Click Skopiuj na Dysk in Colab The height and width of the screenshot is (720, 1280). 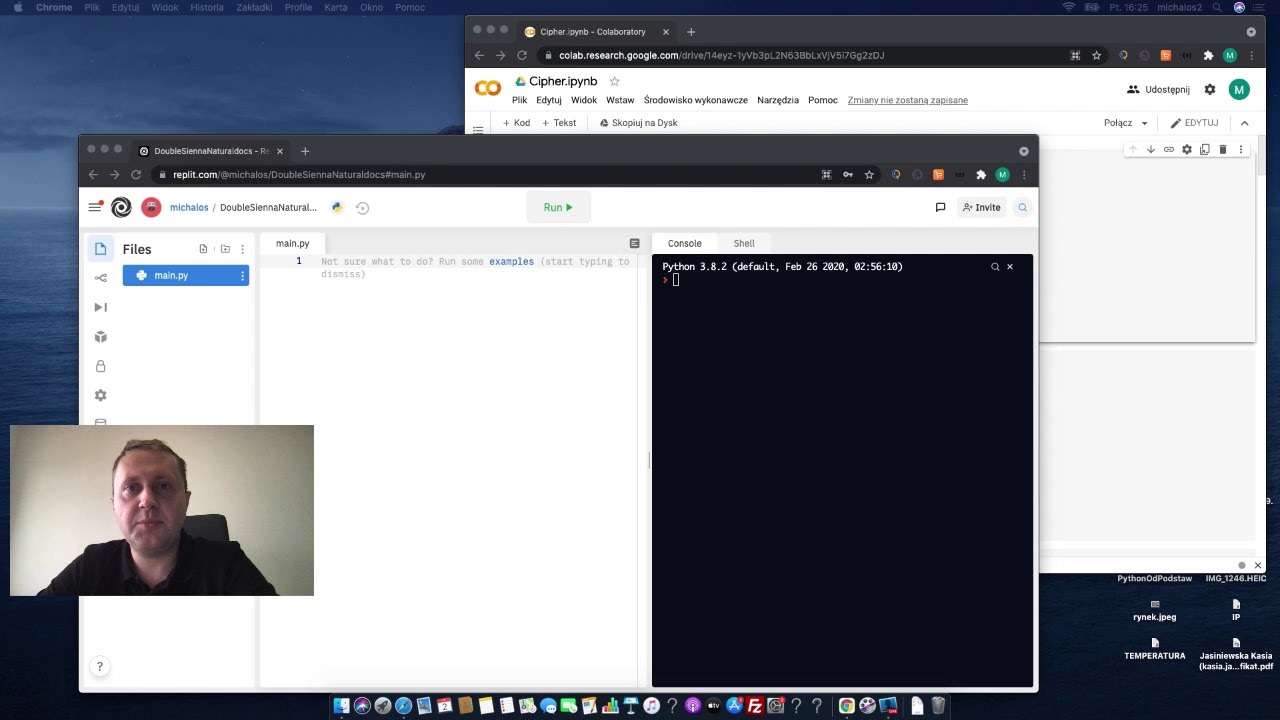(x=638, y=123)
